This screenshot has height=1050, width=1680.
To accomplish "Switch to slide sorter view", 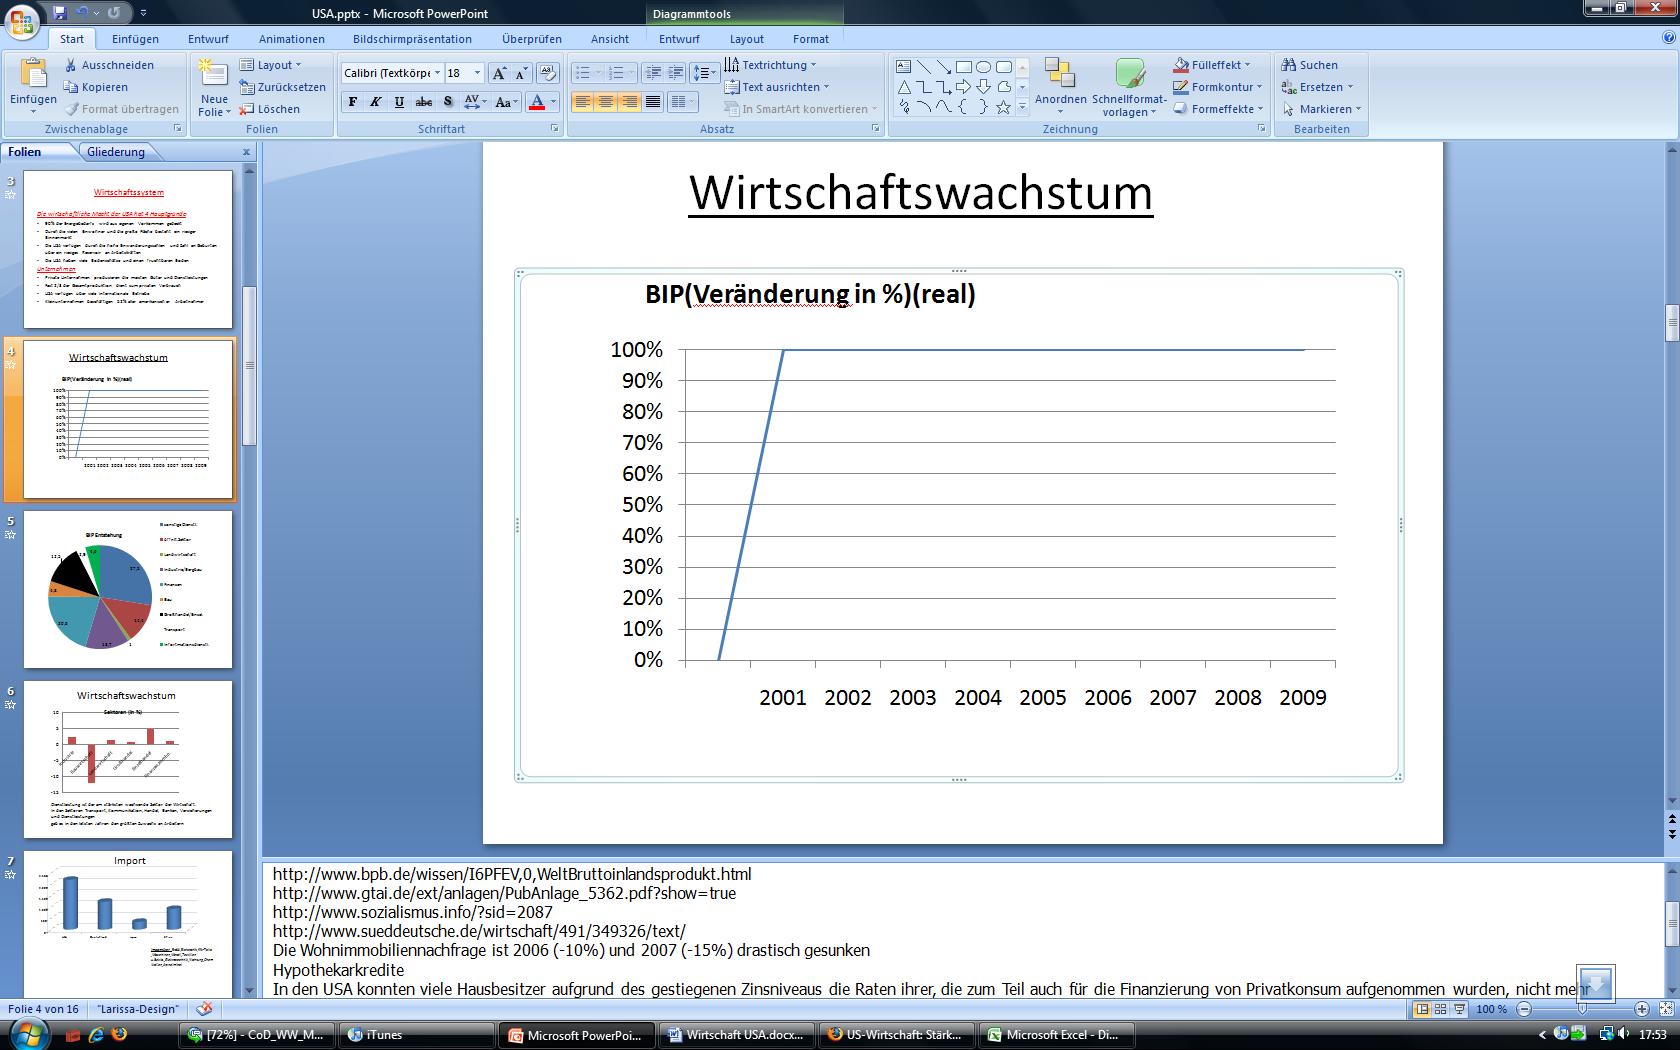I will pos(1441,1009).
